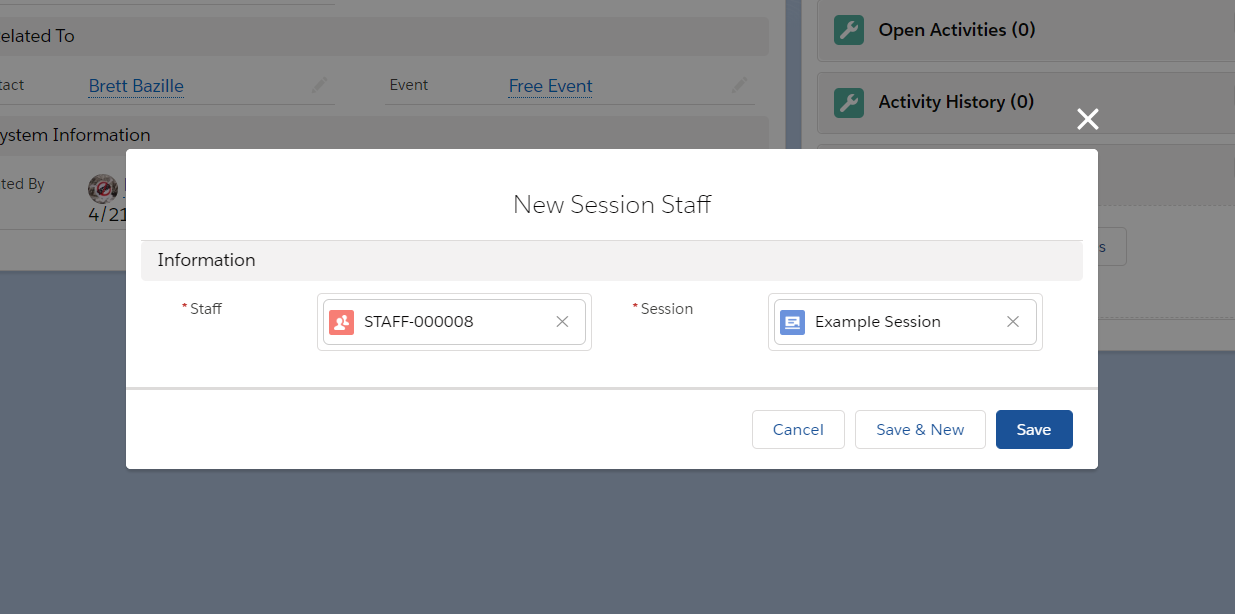
Task: Clear the STAFF-000008 selection
Action: pyautogui.click(x=562, y=322)
